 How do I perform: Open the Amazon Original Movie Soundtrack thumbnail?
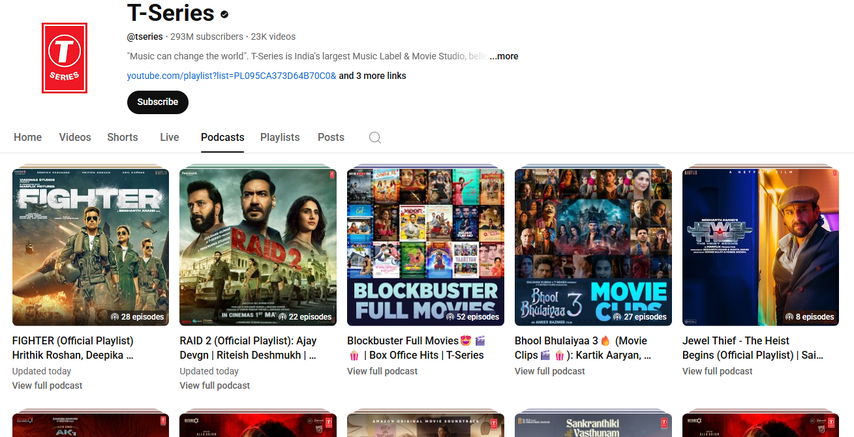425,426
